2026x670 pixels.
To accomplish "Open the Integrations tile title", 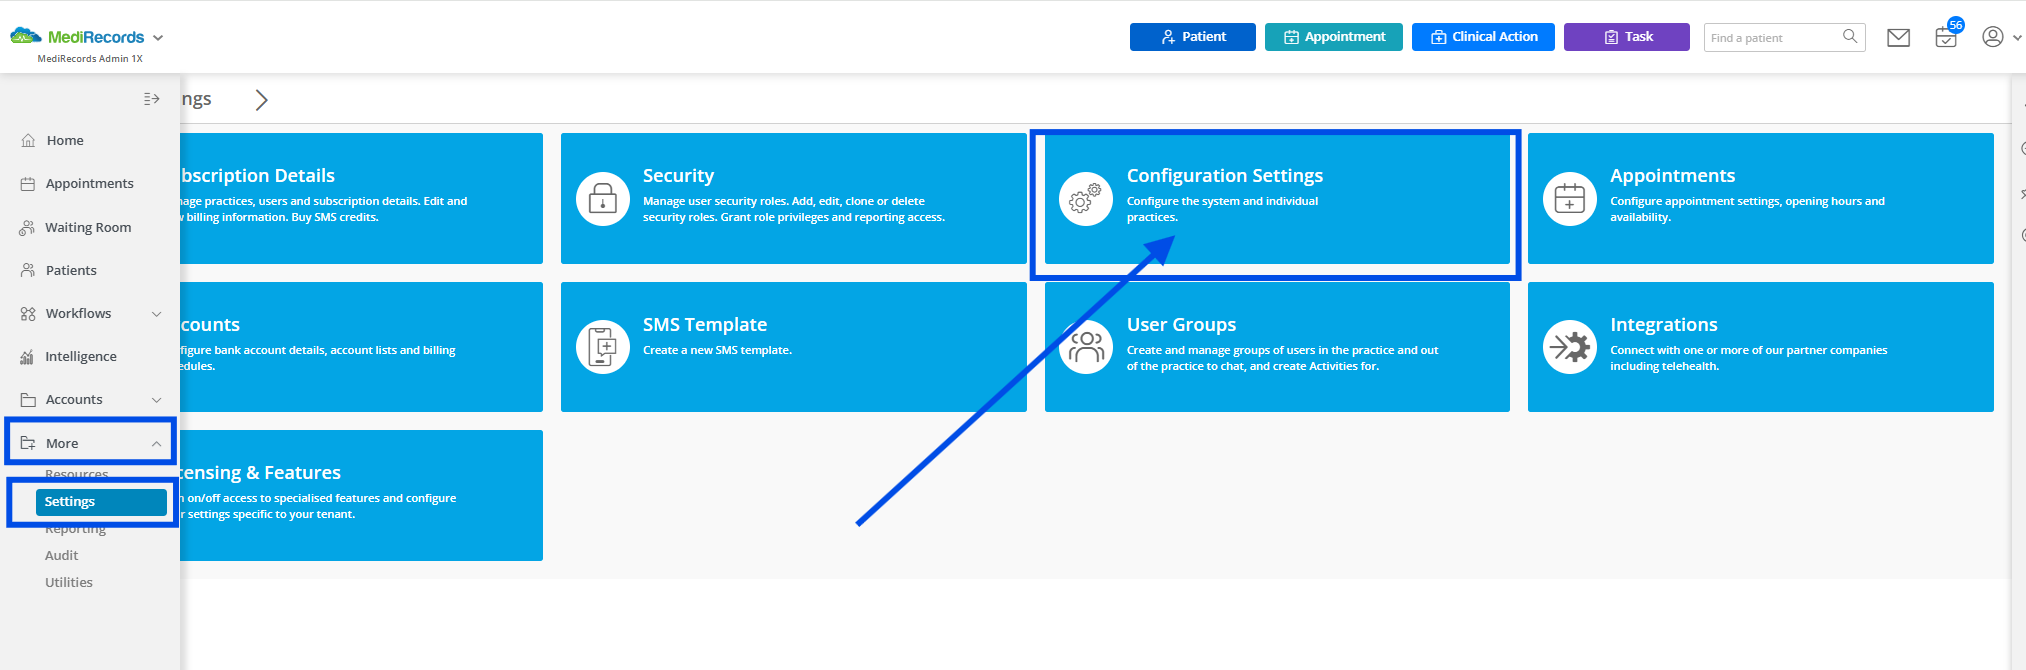I will coord(1664,325).
